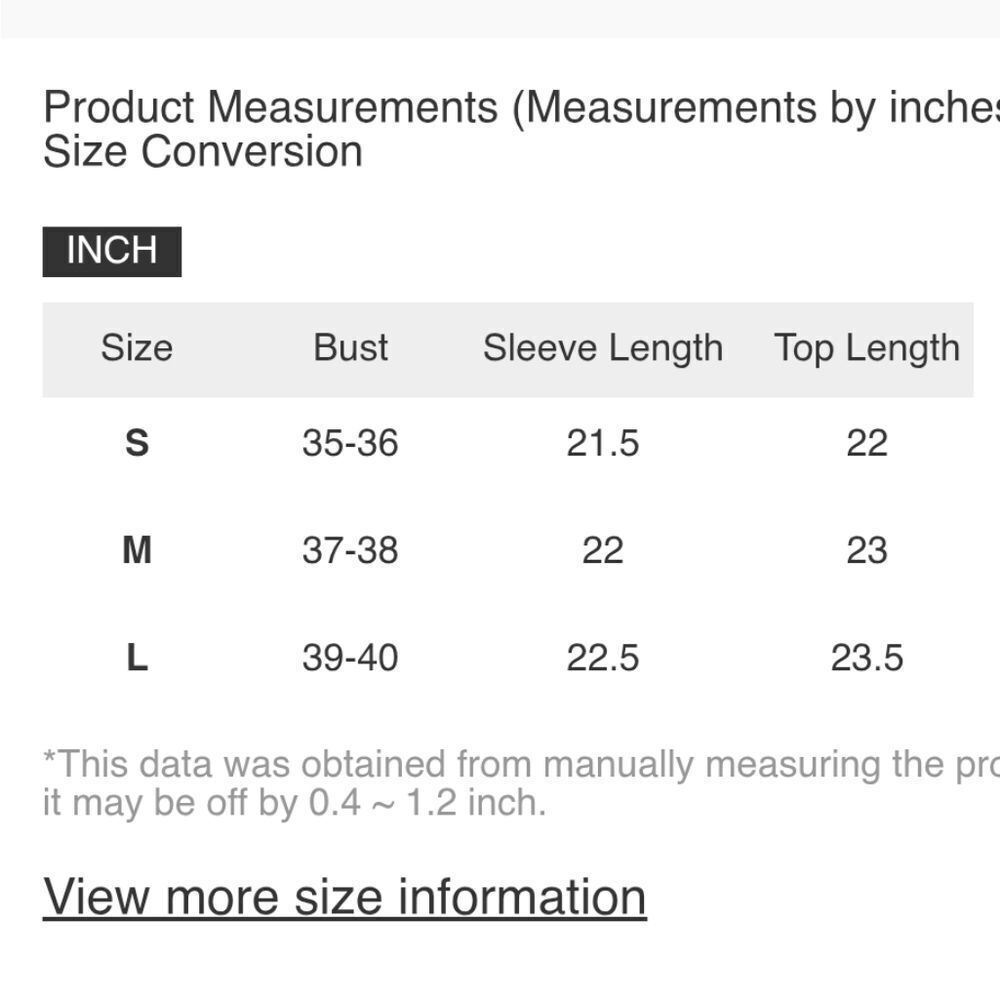Viewport: 1000px width, 1000px height.
Task: Click the 21.5 sleeve length value
Action: click(x=602, y=443)
